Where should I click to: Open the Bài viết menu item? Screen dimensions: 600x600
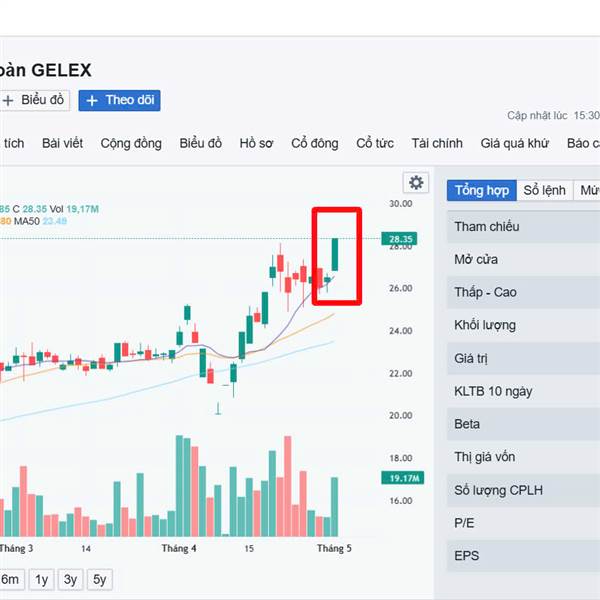62,143
